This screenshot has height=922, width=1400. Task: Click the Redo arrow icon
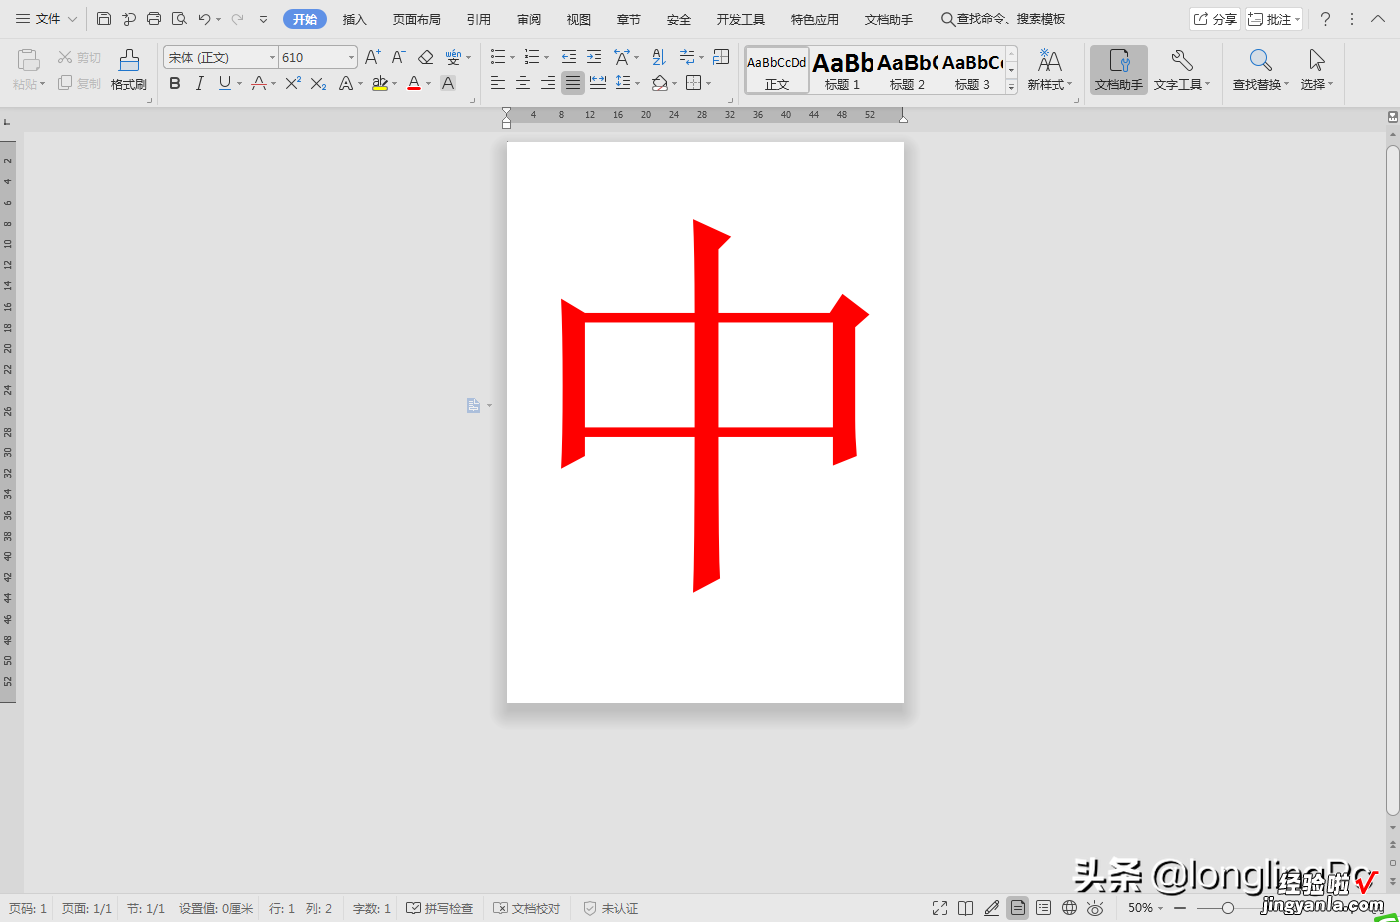(237, 19)
